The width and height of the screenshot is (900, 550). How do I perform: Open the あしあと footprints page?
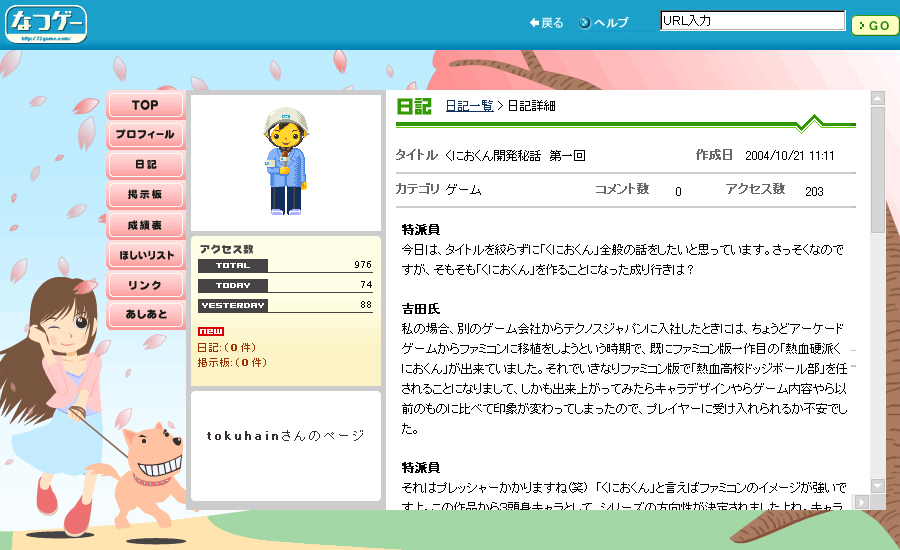145,316
